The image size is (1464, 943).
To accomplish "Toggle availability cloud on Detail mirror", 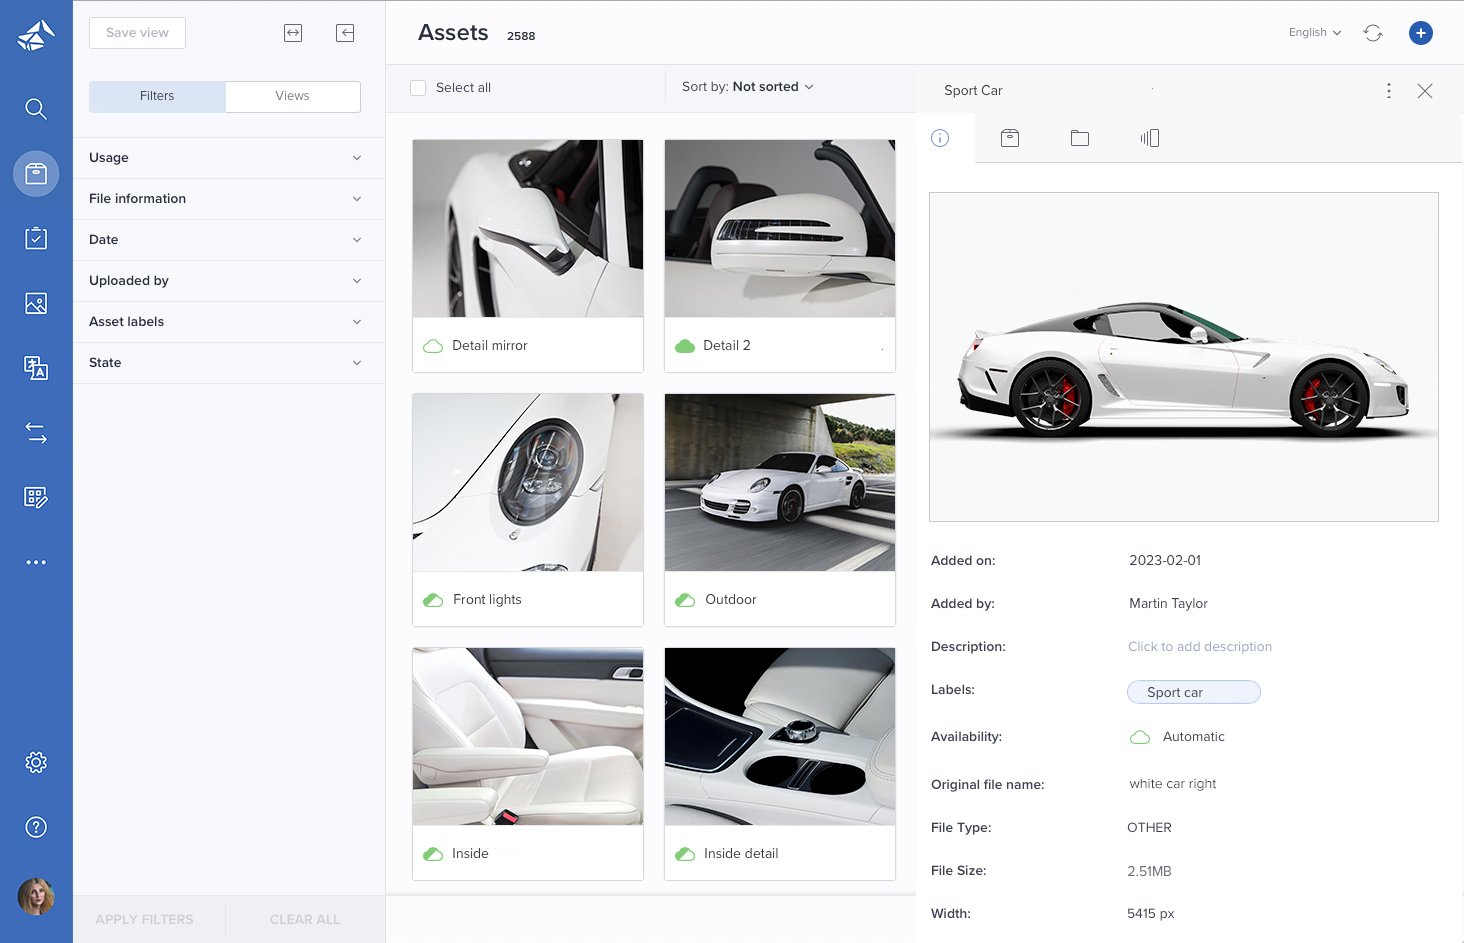I will [x=433, y=346].
